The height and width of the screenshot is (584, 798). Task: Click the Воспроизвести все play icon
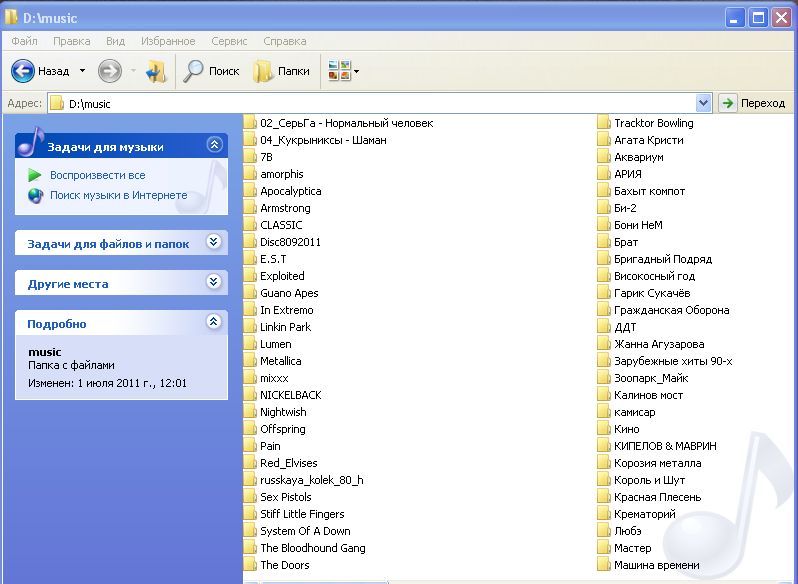pos(35,176)
